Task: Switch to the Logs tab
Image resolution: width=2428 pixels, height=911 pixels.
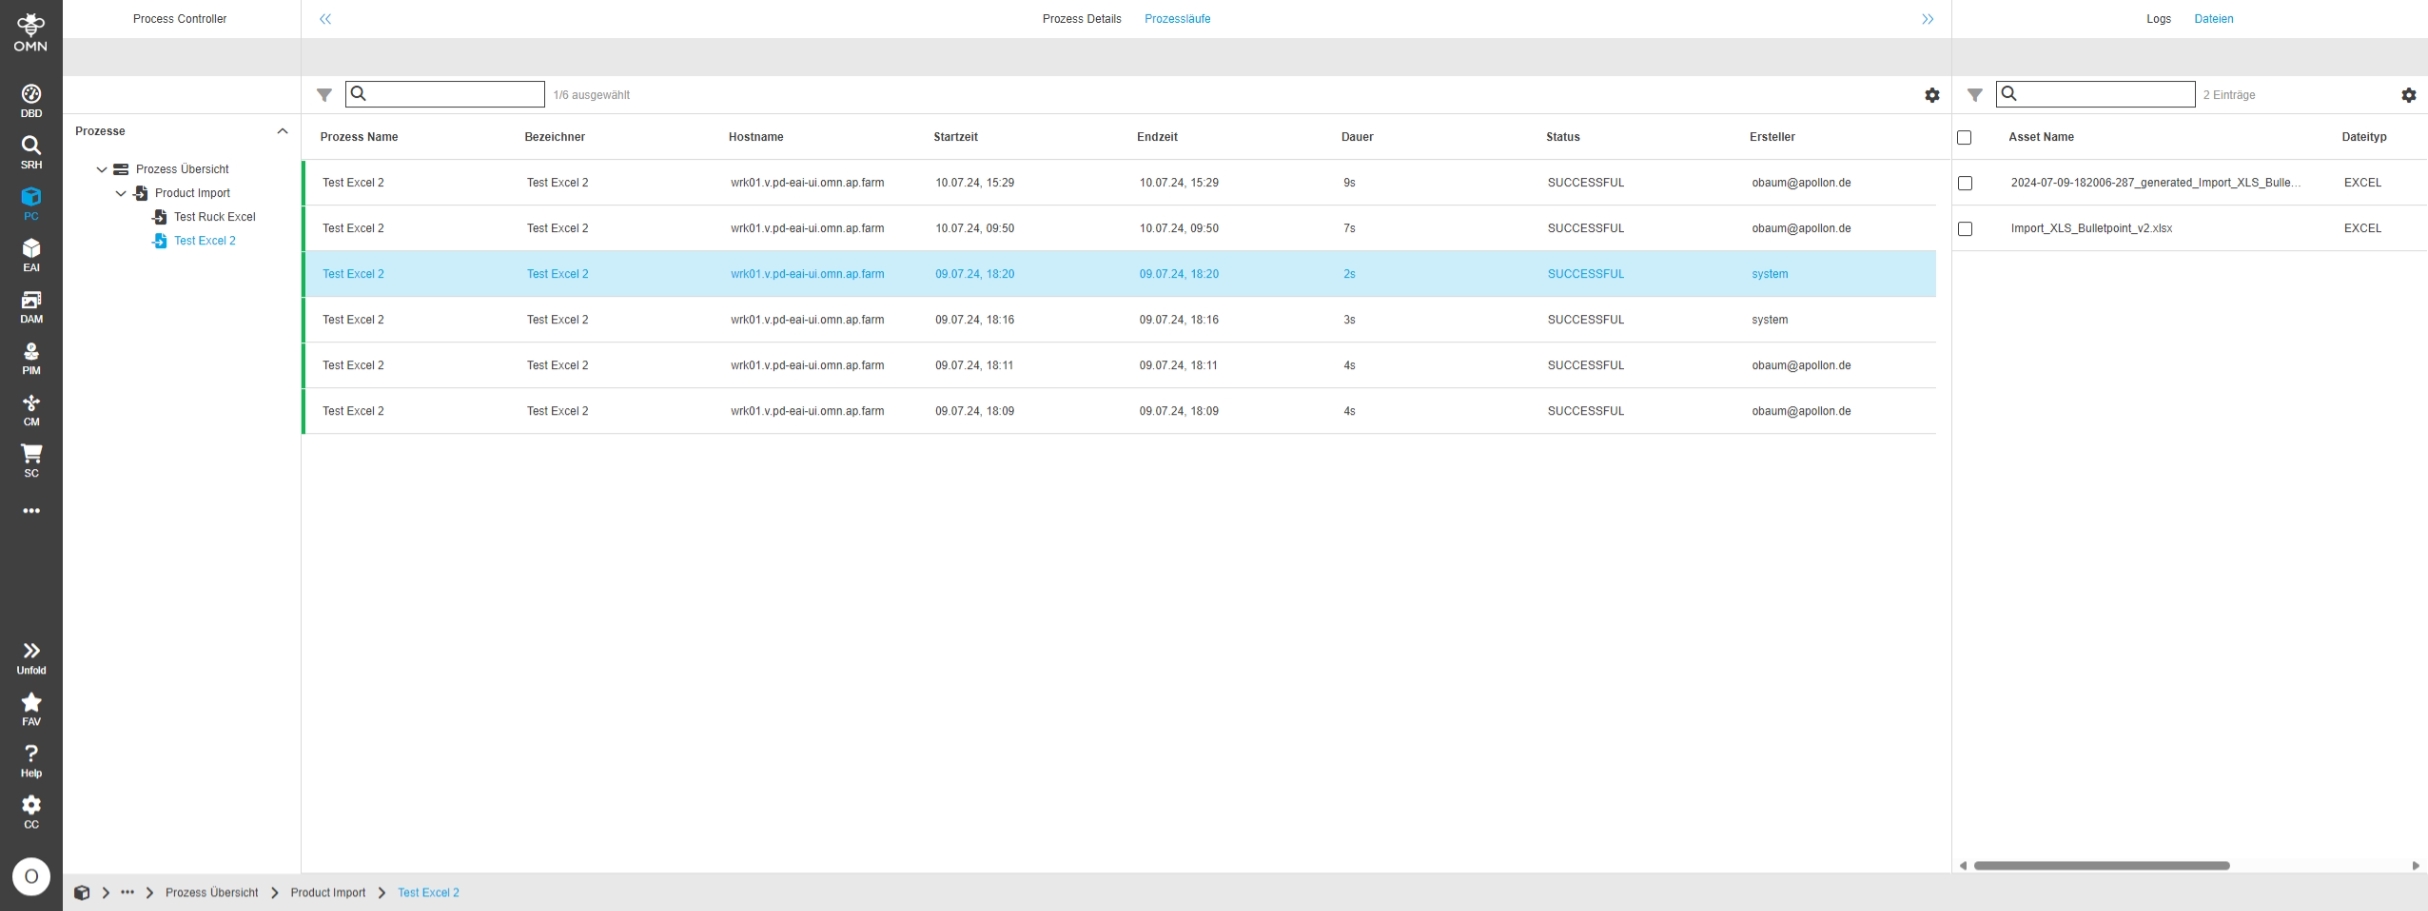Action: [2158, 19]
